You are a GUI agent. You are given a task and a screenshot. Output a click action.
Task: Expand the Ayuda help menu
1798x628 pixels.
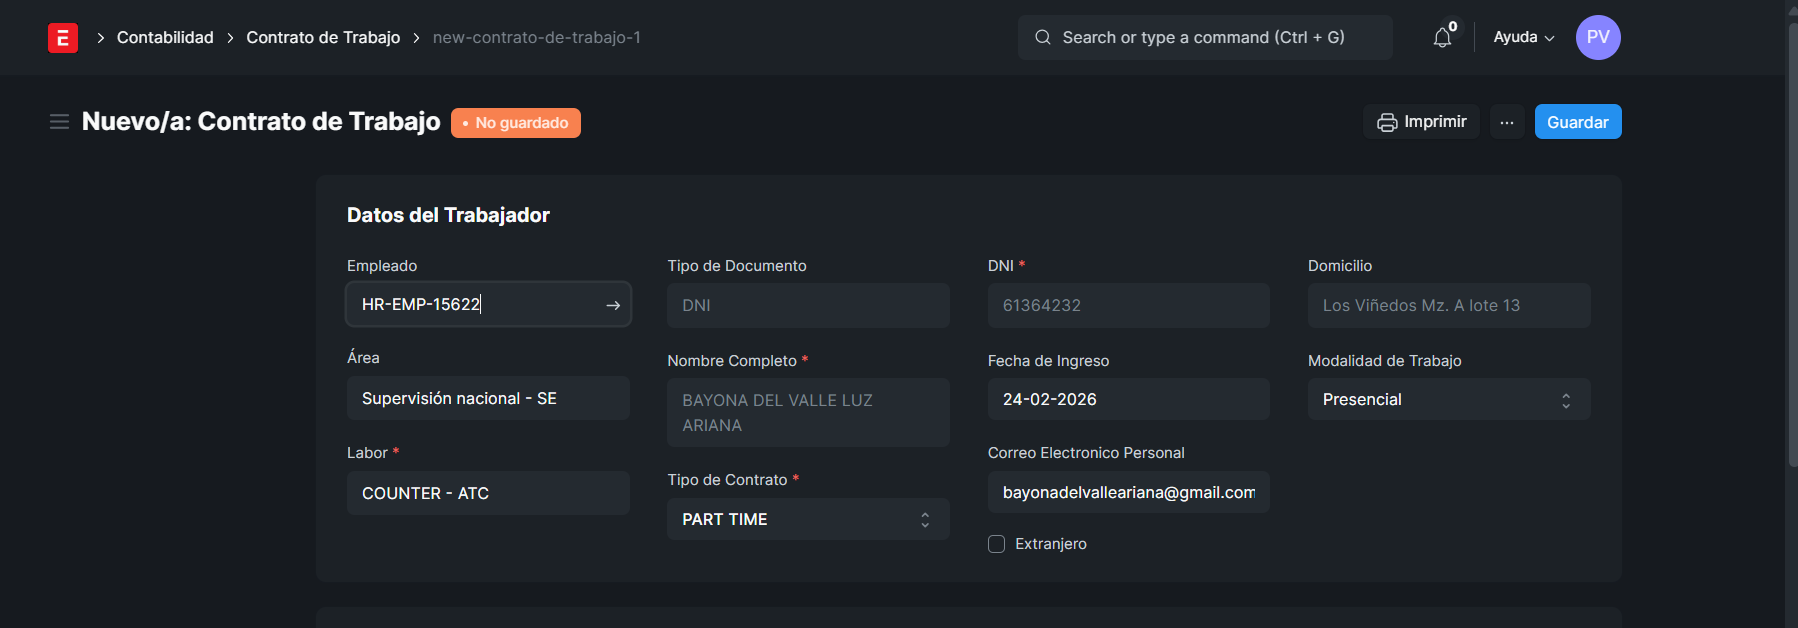point(1523,38)
